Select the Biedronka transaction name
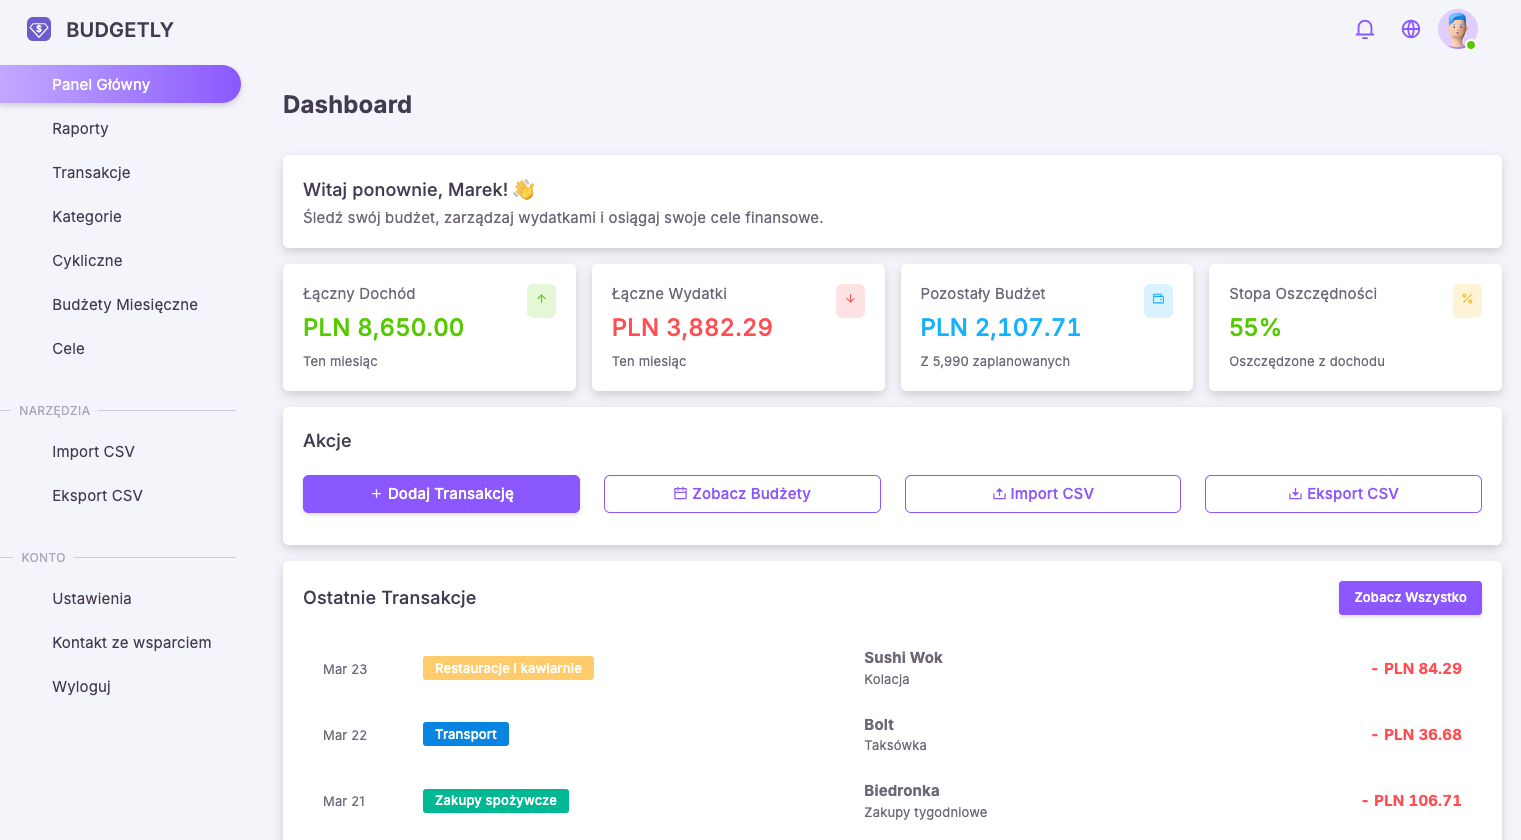The height and width of the screenshot is (840, 1521). pyautogui.click(x=902, y=790)
